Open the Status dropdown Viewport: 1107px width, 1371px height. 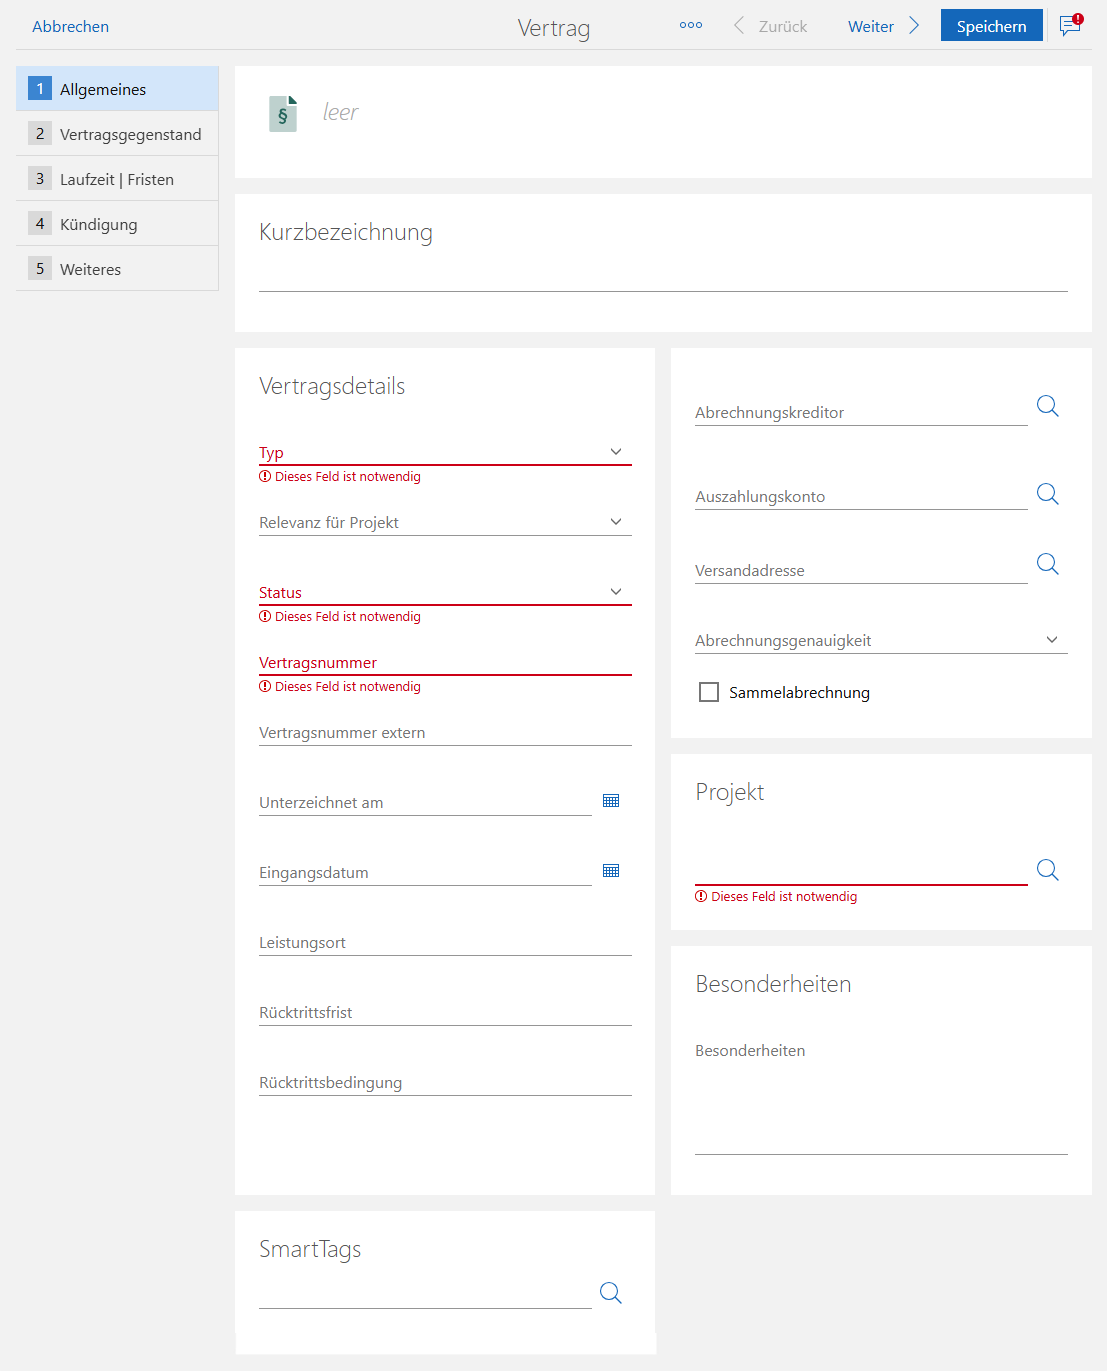click(616, 591)
